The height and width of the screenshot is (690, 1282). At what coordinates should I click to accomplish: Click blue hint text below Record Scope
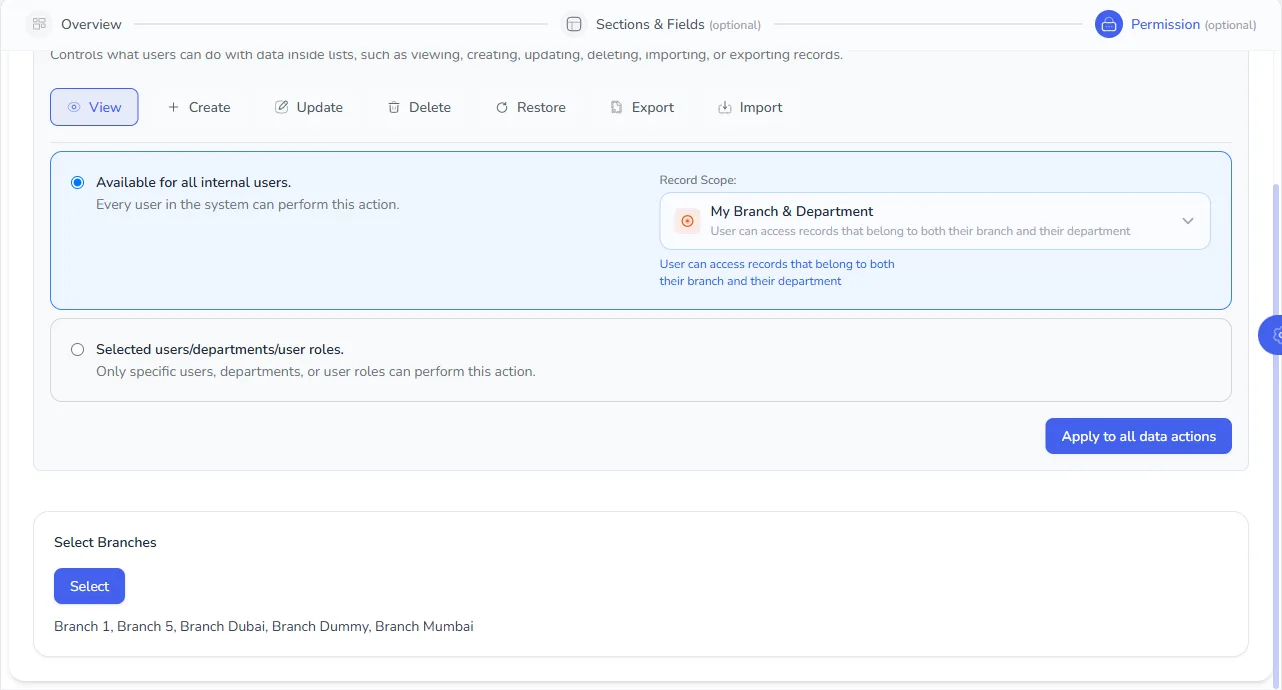point(777,273)
